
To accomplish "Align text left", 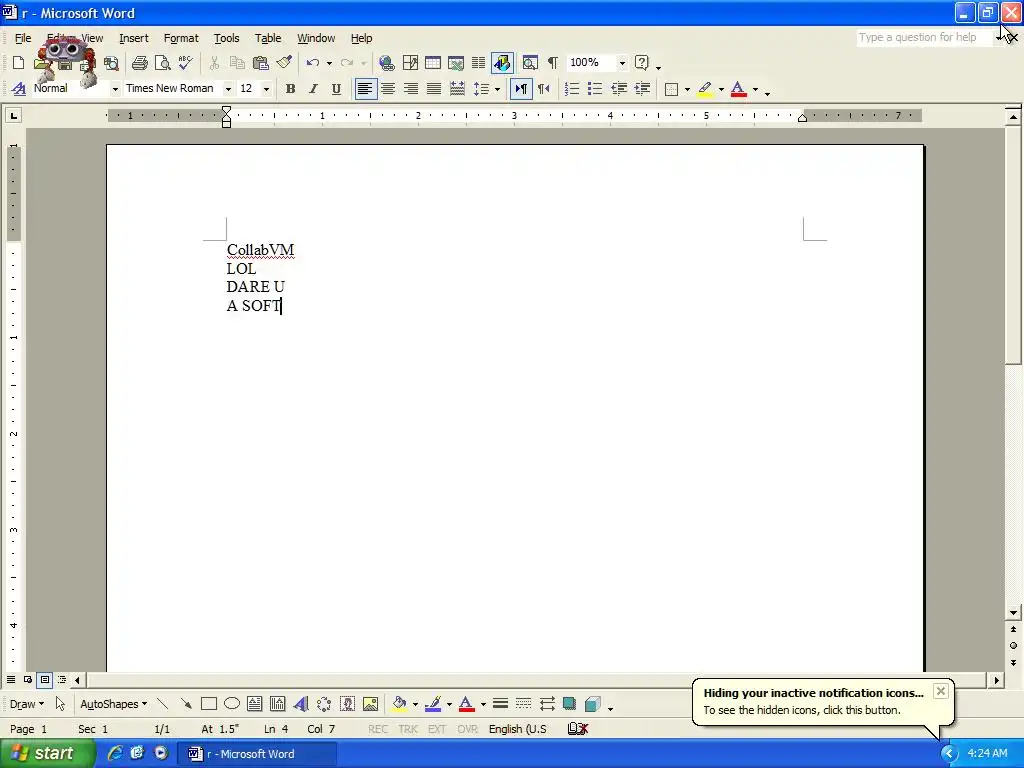I will [x=365, y=89].
